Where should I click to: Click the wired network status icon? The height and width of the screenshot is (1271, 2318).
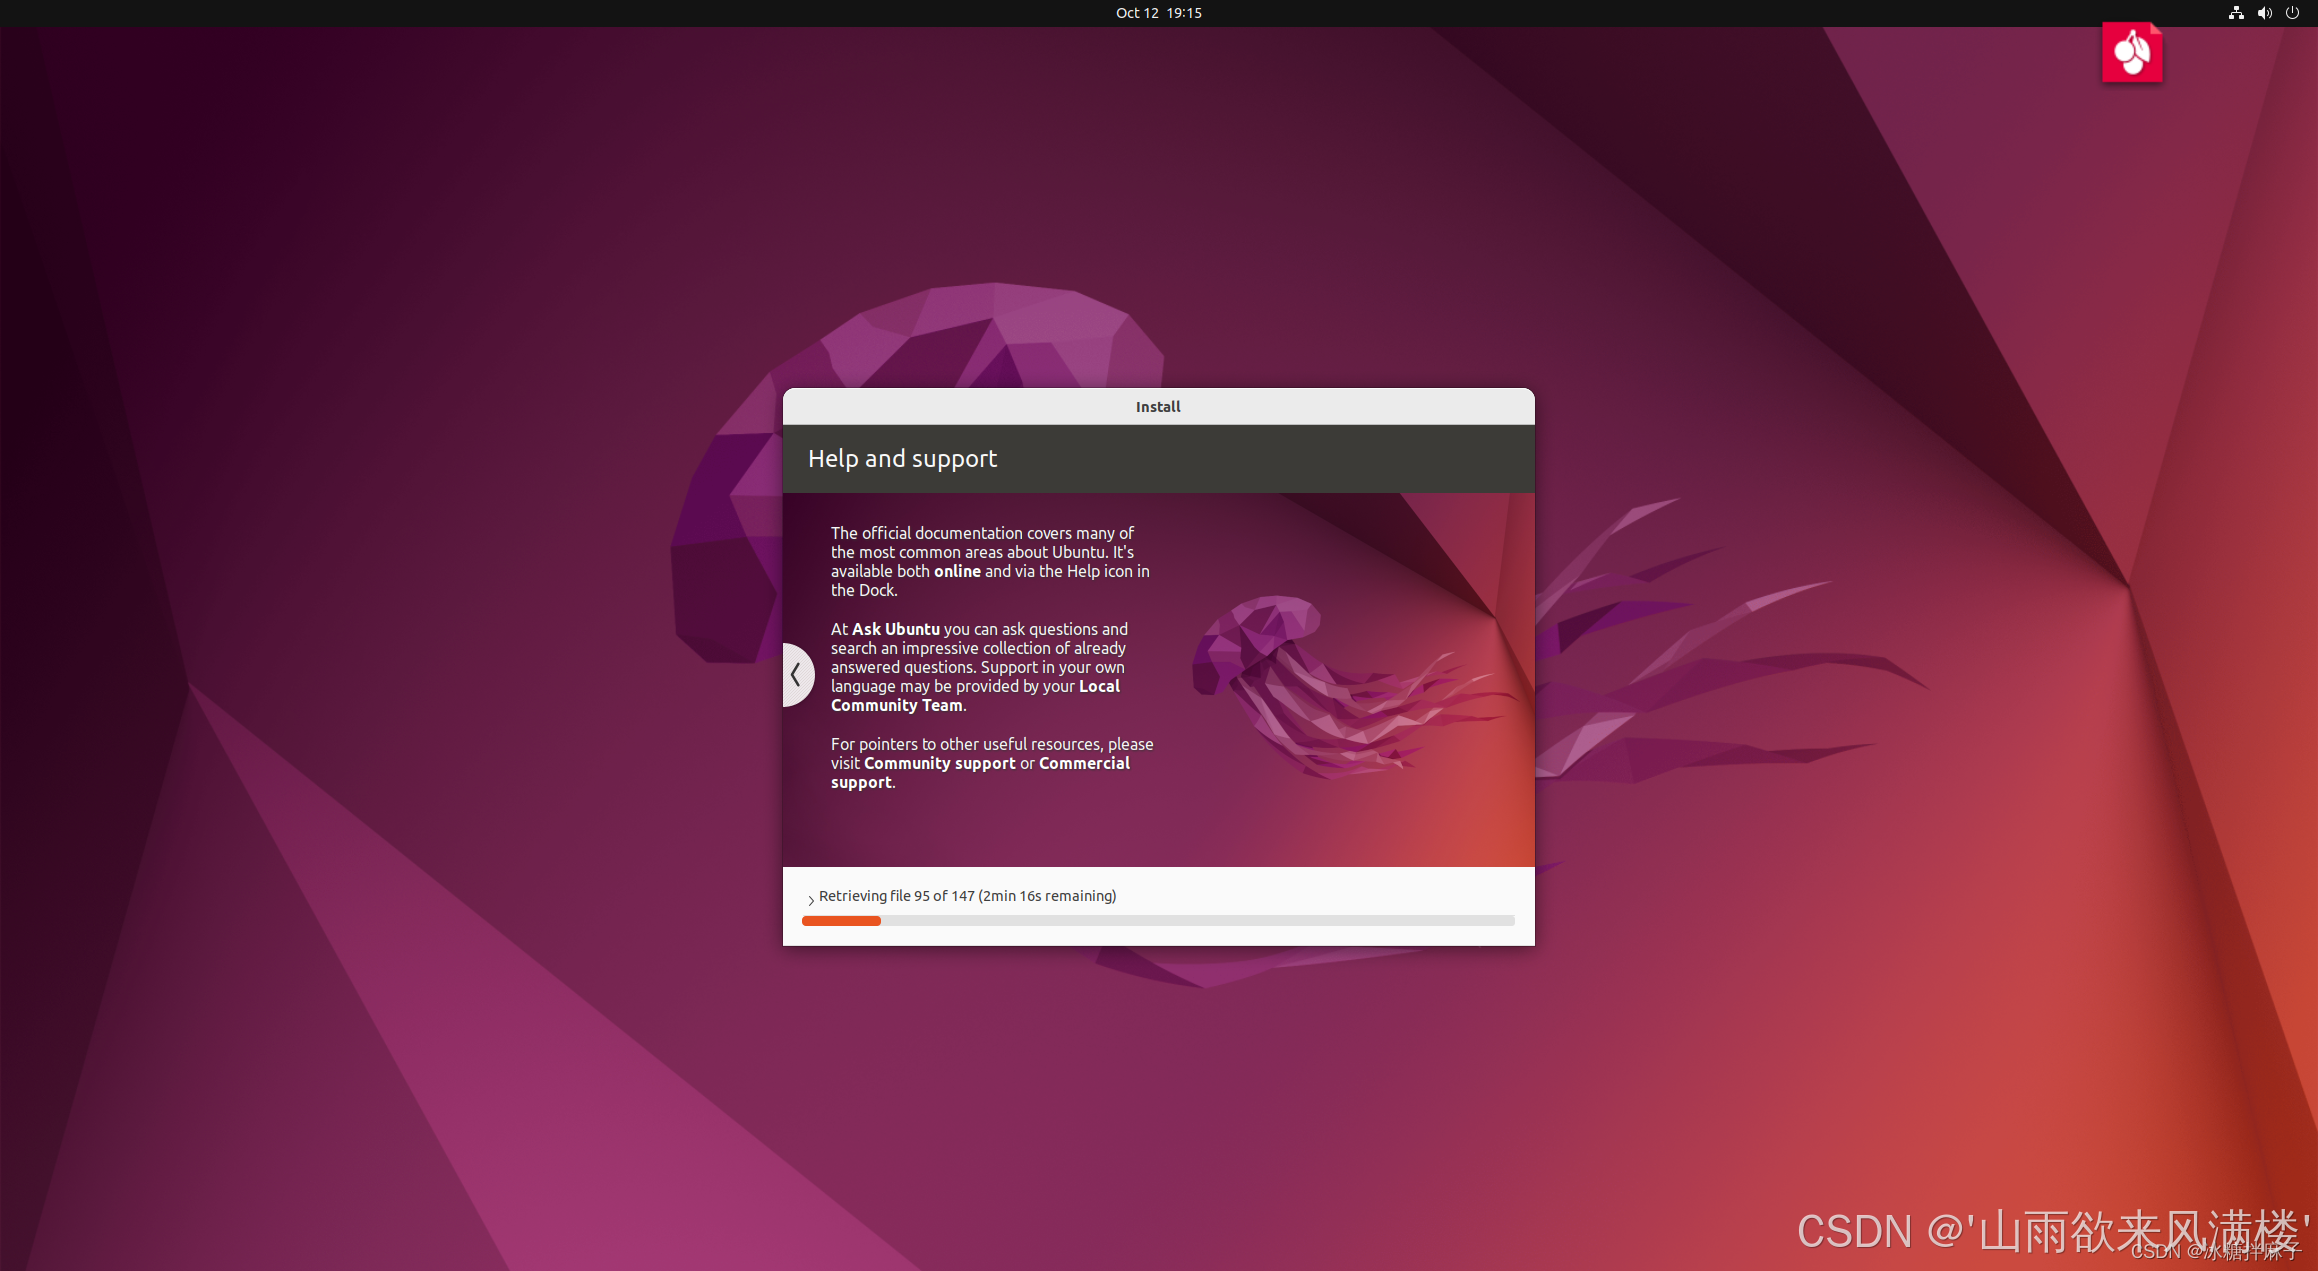2236,13
